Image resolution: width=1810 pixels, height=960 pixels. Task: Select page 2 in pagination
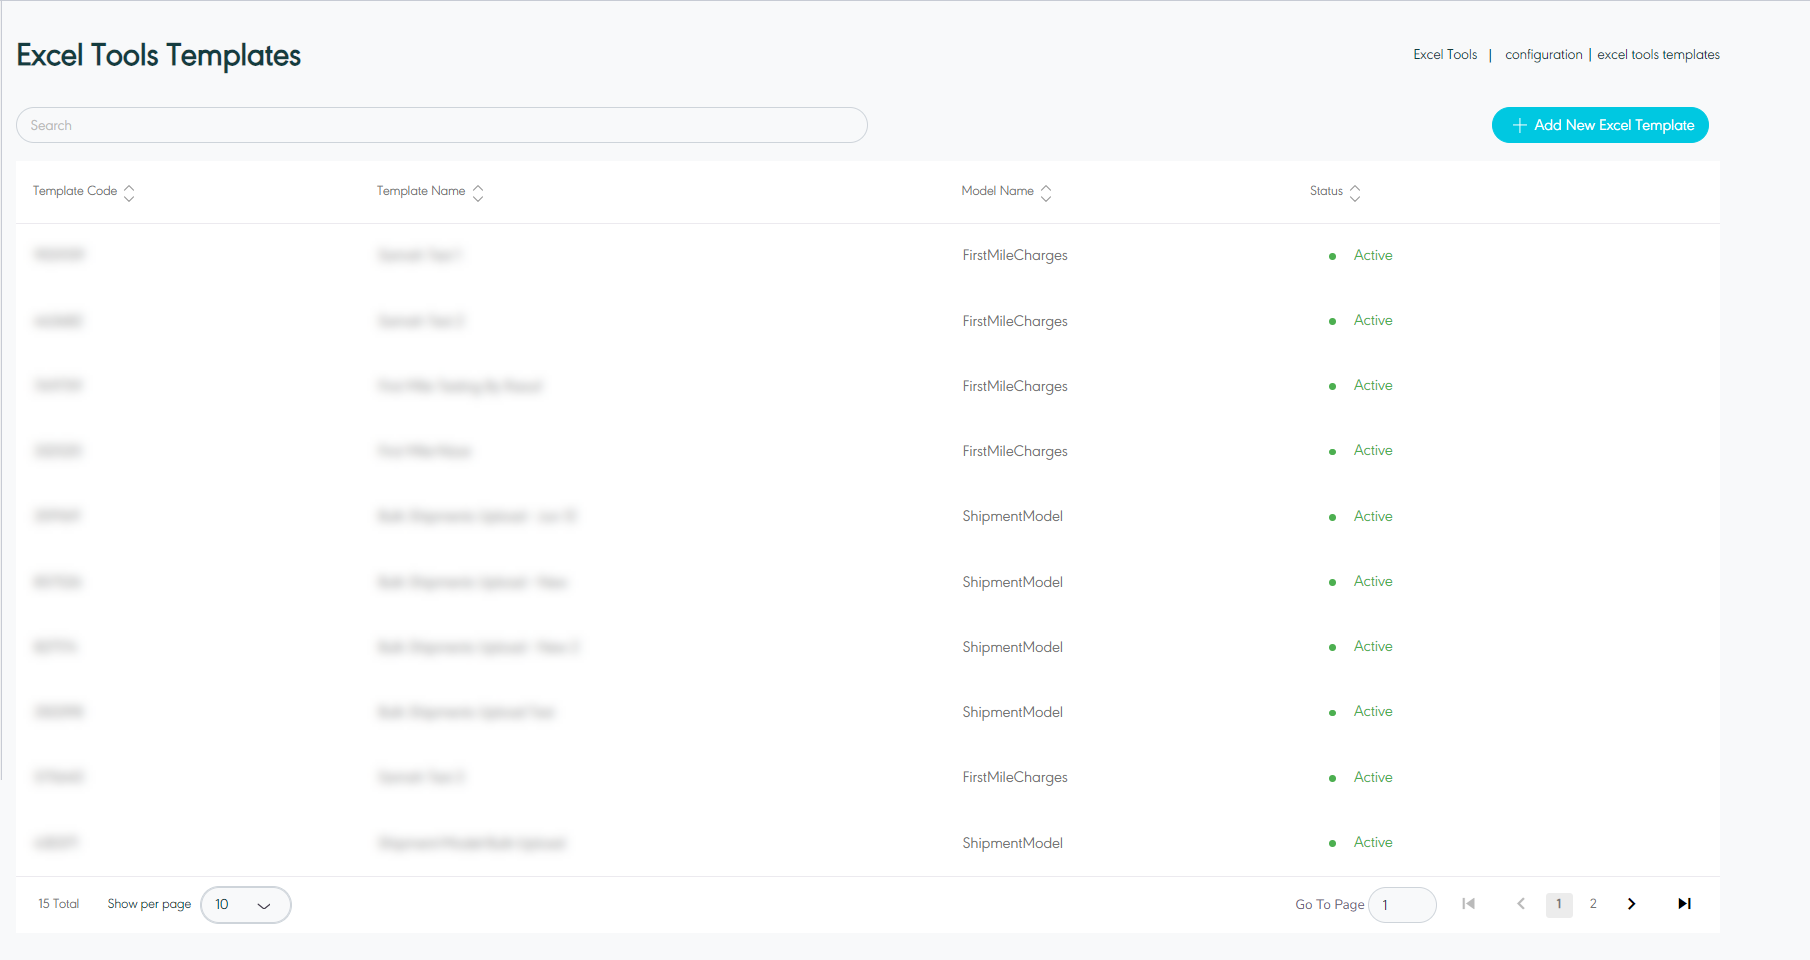[x=1593, y=904]
